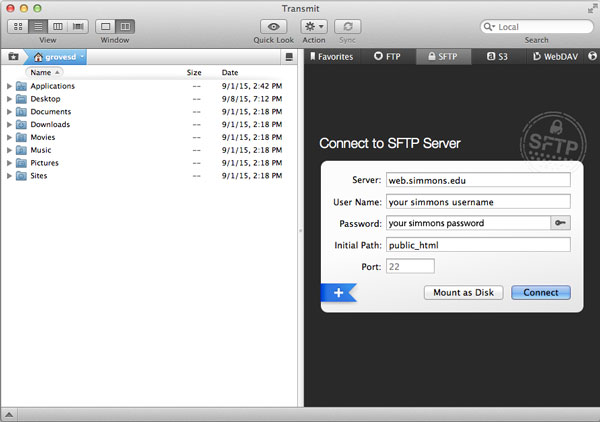The width and height of the screenshot is (600, 422).
Task: Click the password key icon
Action: (x=561, y=223)
